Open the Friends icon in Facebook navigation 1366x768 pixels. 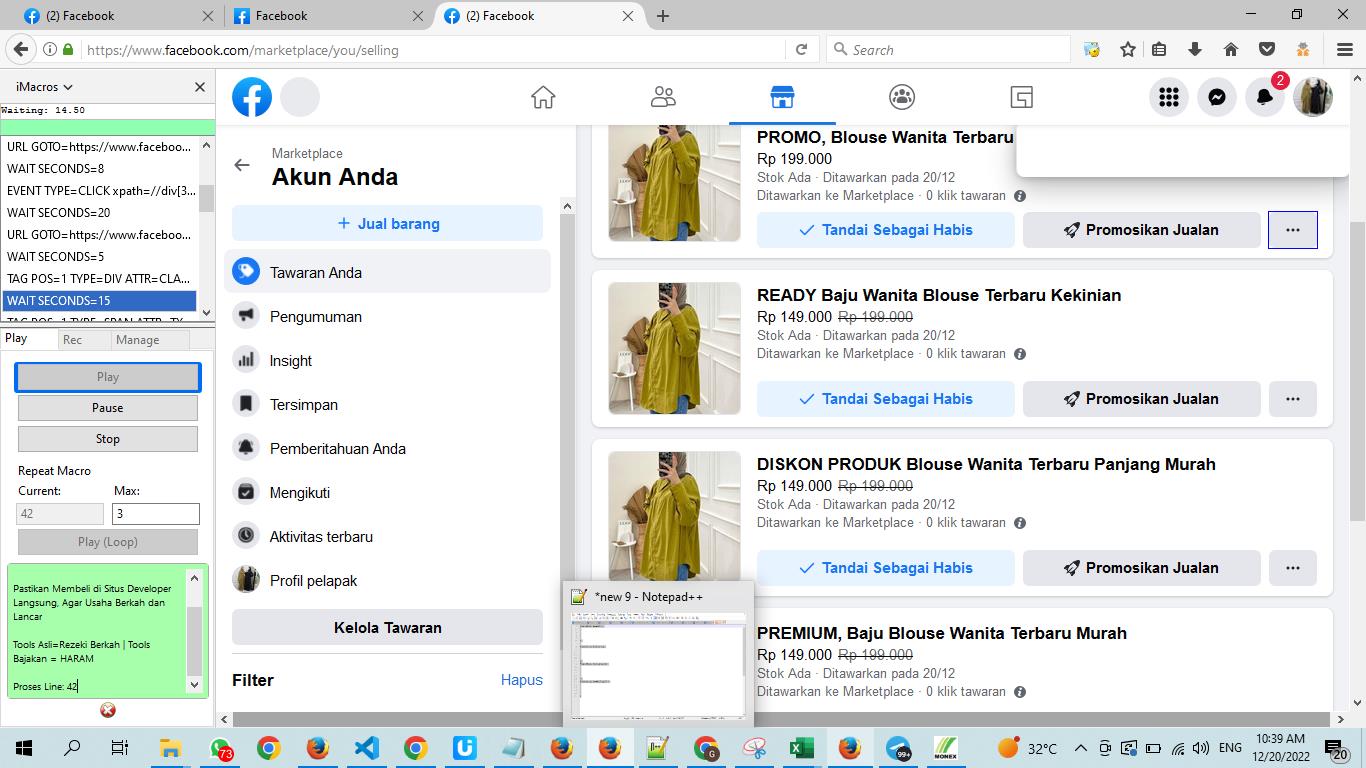(x=663, y=97)
